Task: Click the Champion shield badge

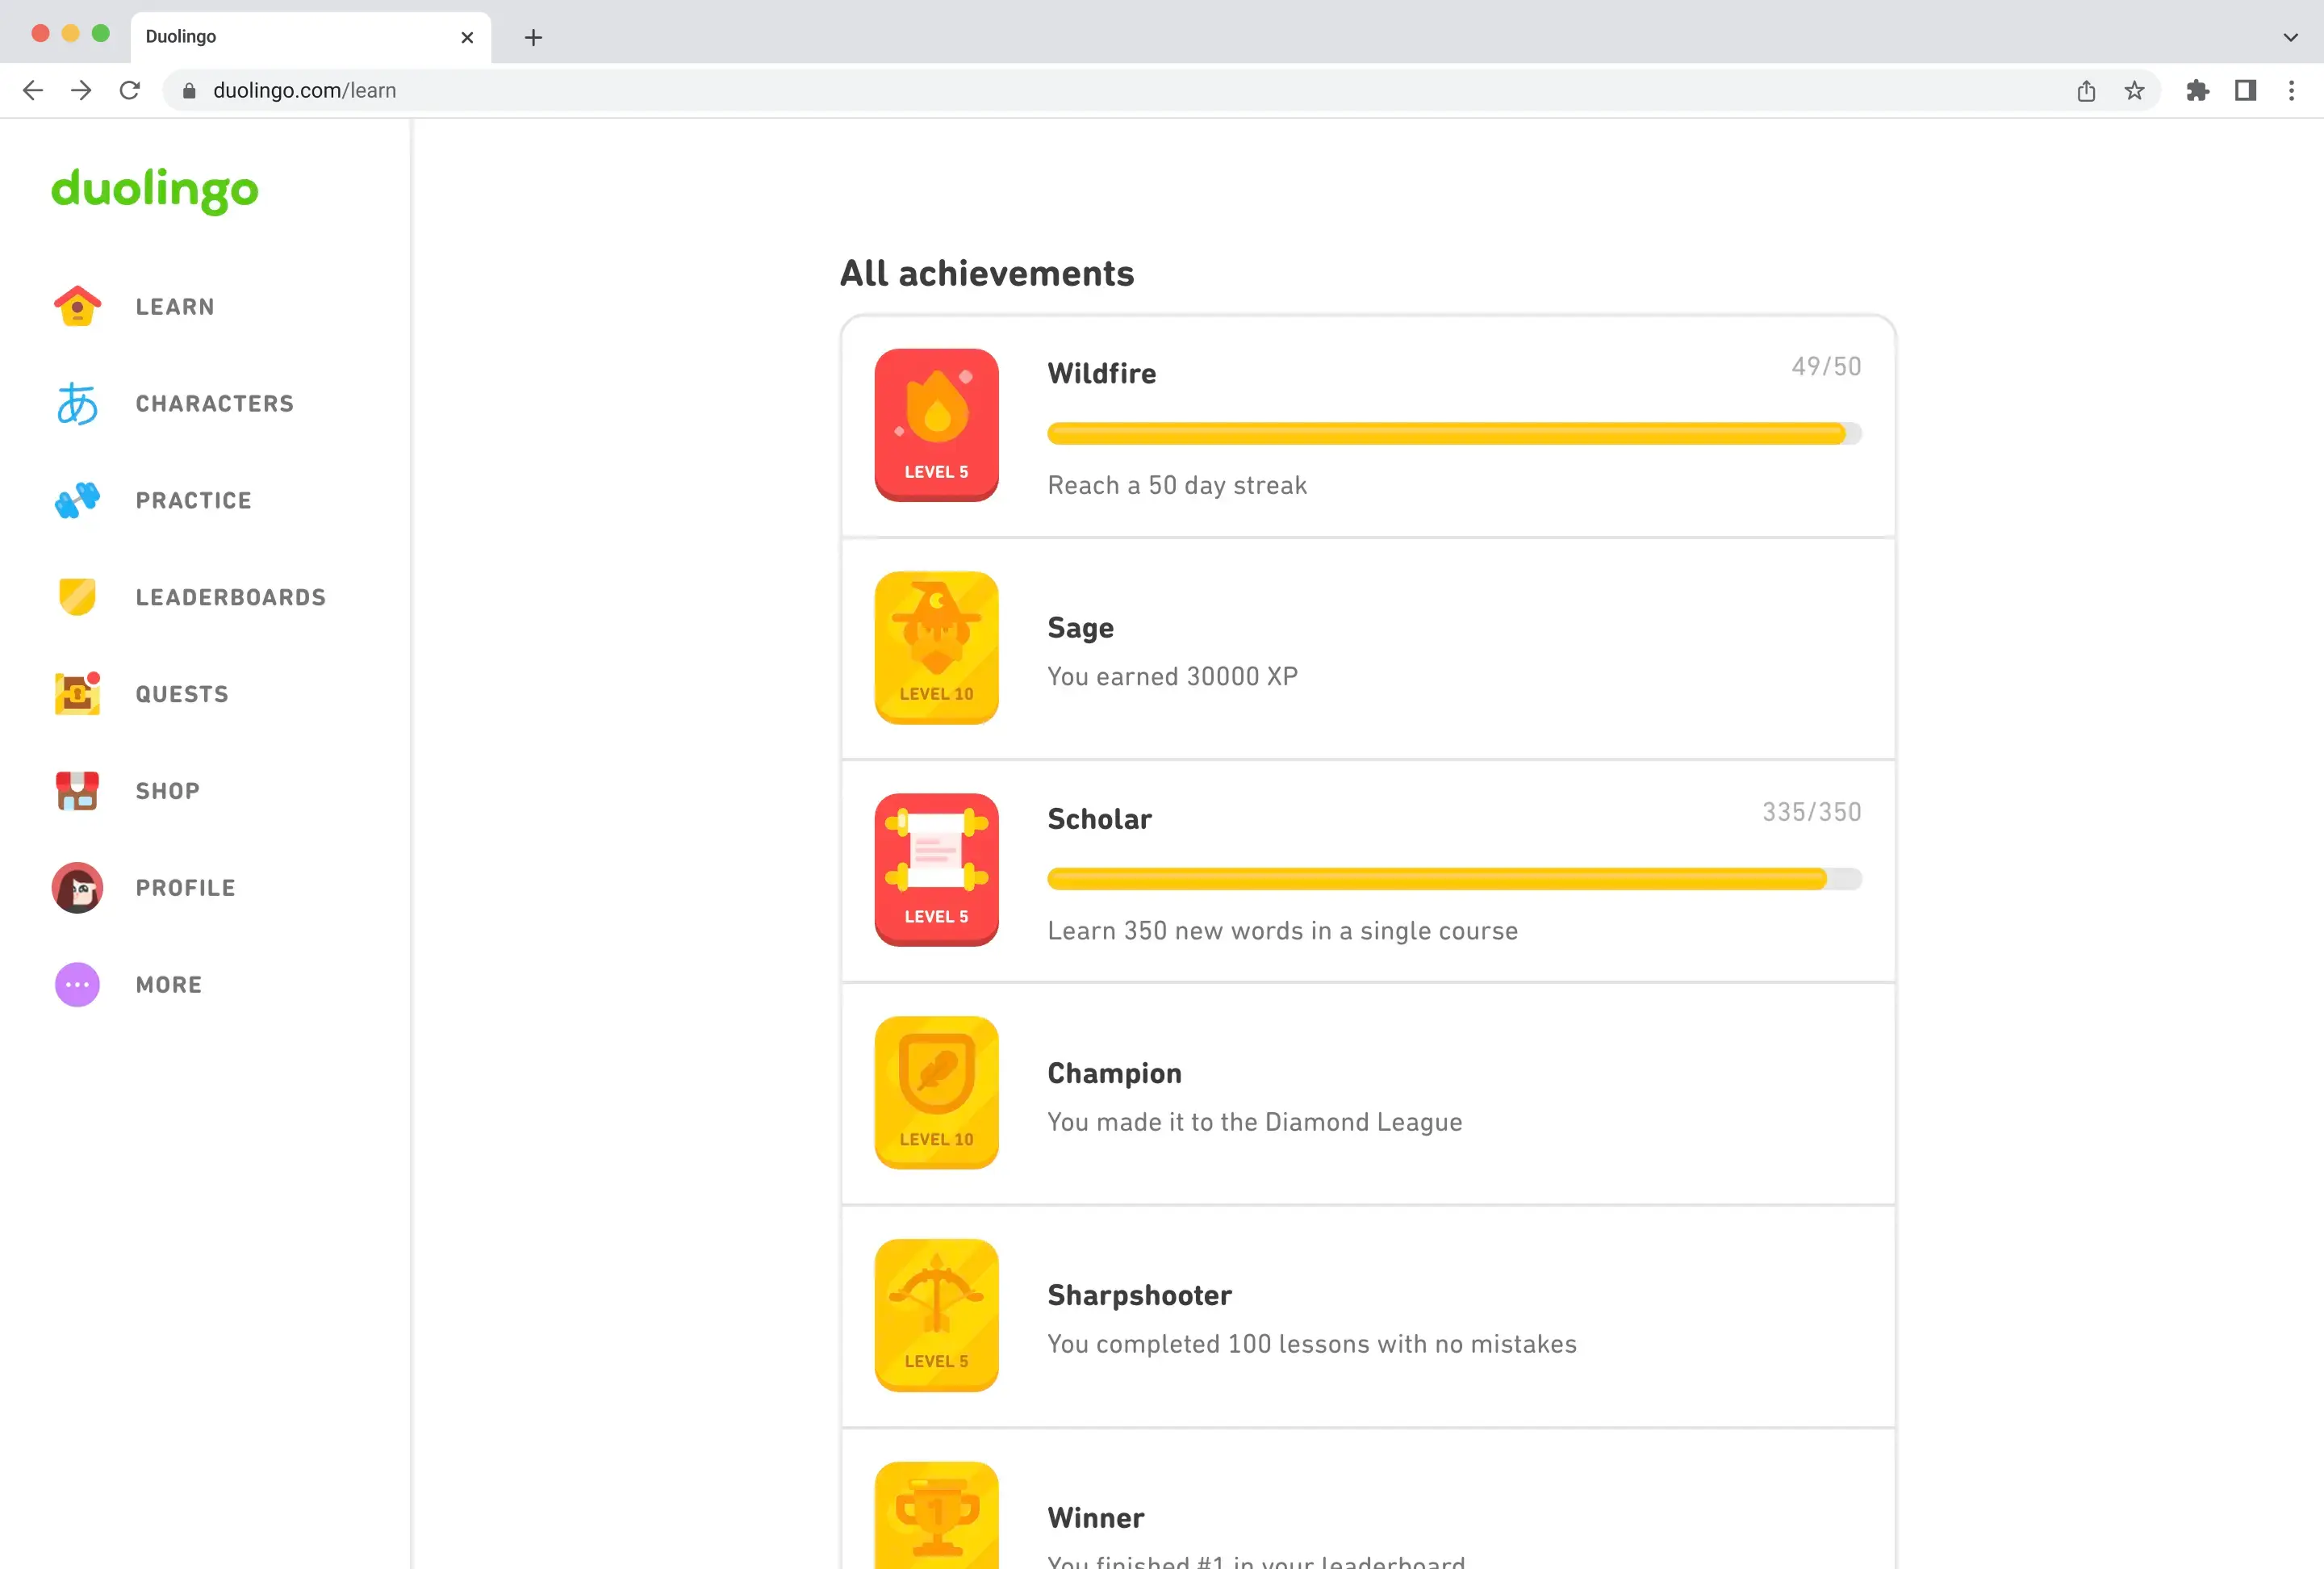Action: [x=936, y=1092]
